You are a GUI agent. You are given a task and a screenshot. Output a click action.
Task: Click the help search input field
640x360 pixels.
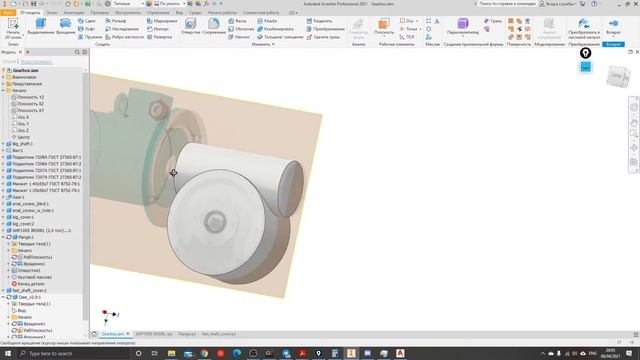point(506,4)
